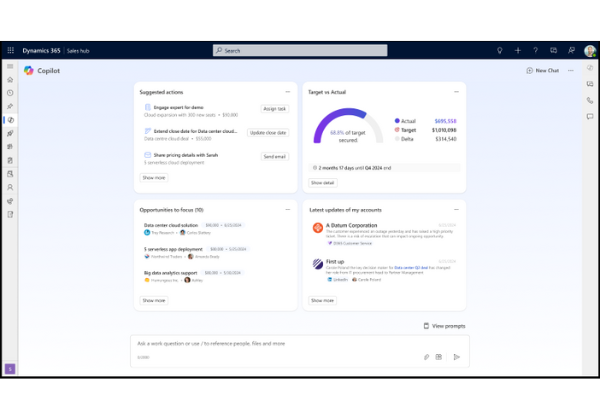Click the purple Actual legend swatch
This screenshot has height=420, width=600.
point(398,120)
